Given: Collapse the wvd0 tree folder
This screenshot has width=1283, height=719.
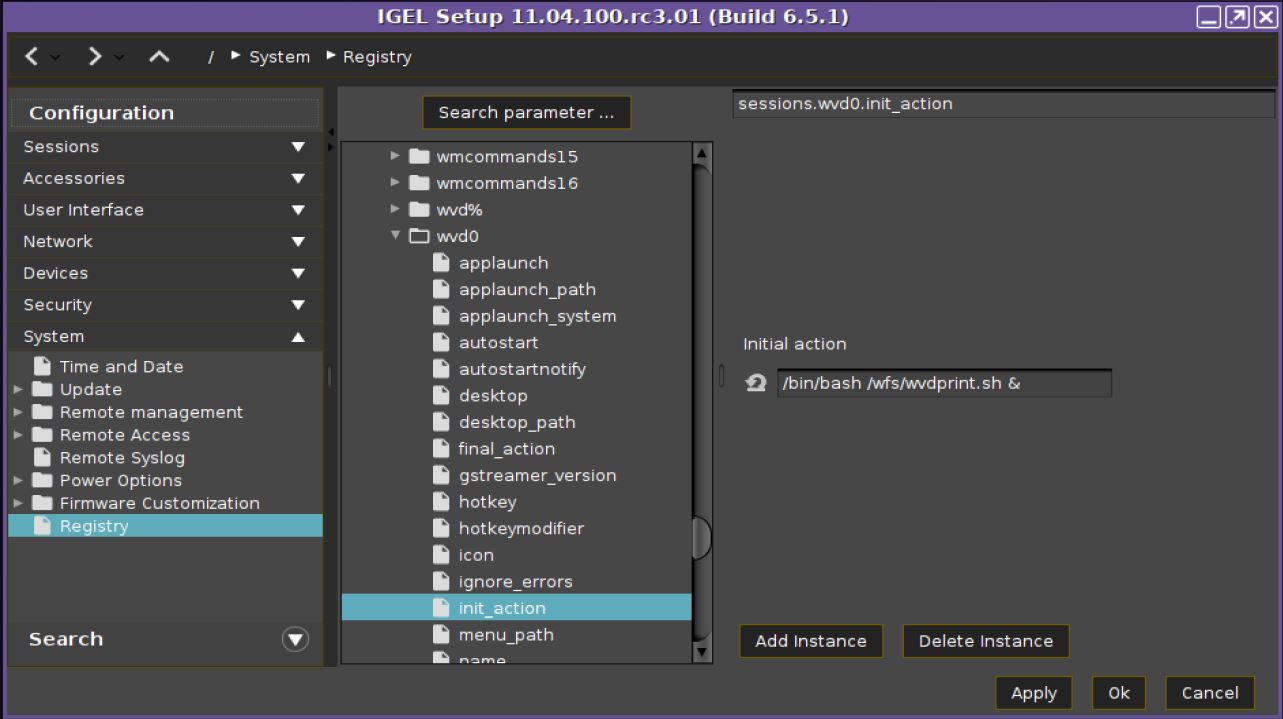Looking at the screenshot, I should pos(396,236).
